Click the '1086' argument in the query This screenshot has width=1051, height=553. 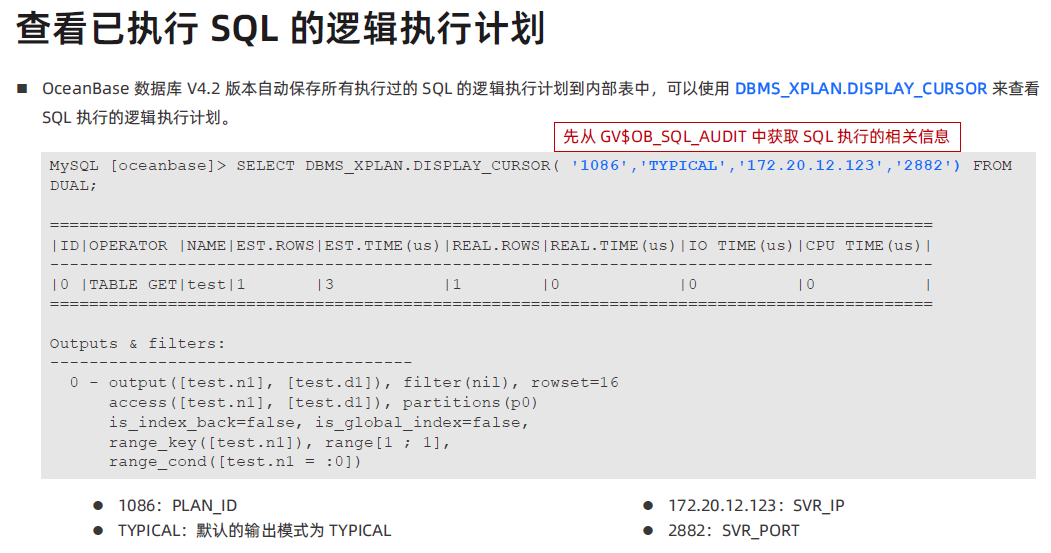click(599, 166)
